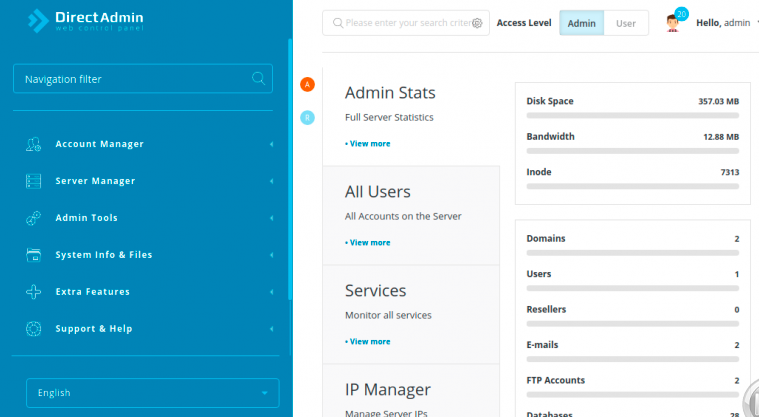The width and height of the screenshot is (759, 417).
Task: Open the English language dropdown
Action: 152,393
